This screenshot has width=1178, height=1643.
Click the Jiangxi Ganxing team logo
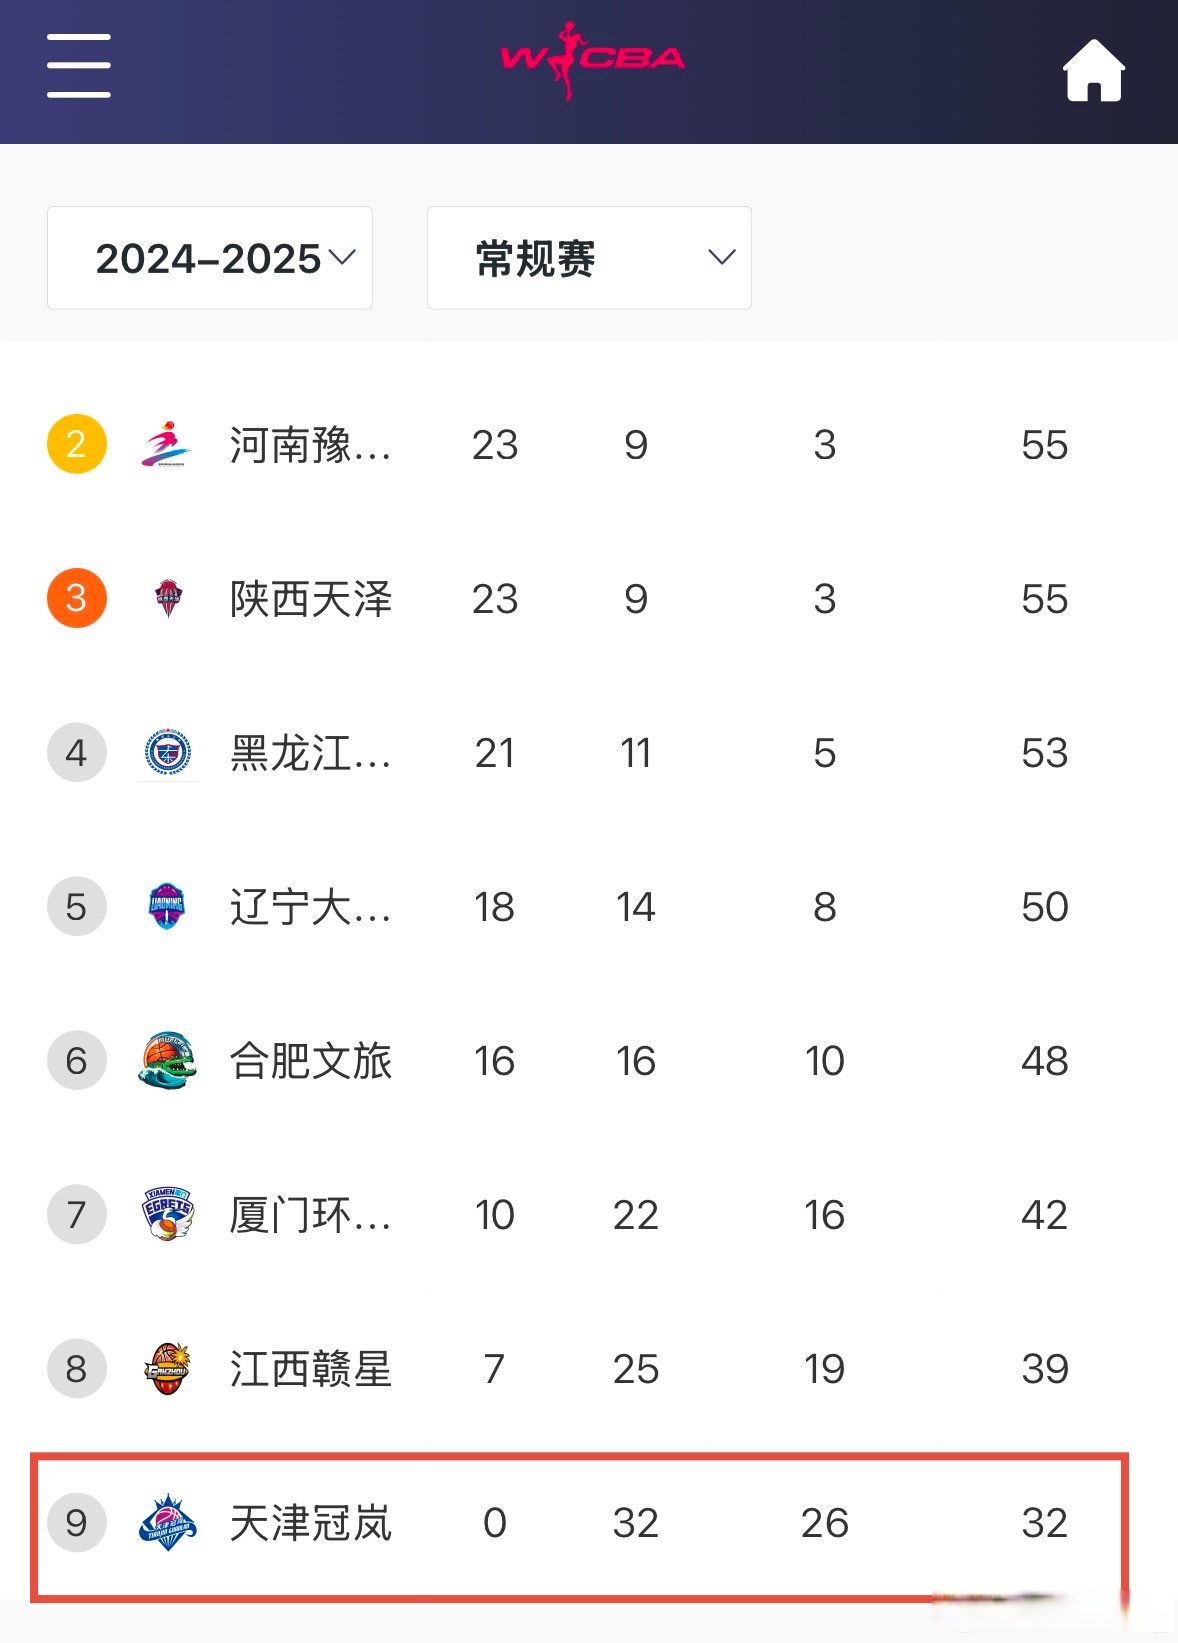point(167,1369)
